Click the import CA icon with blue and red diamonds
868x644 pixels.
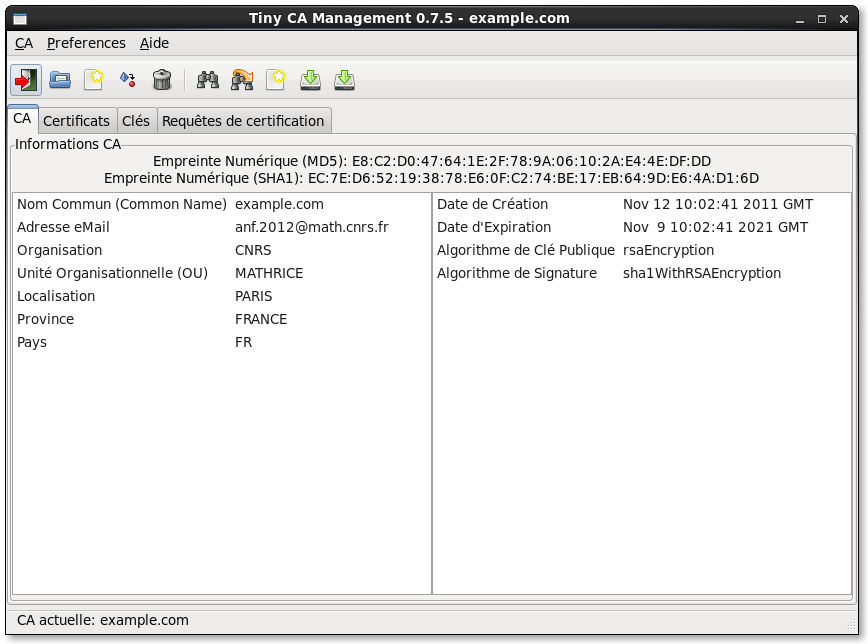tap(128, 80)
